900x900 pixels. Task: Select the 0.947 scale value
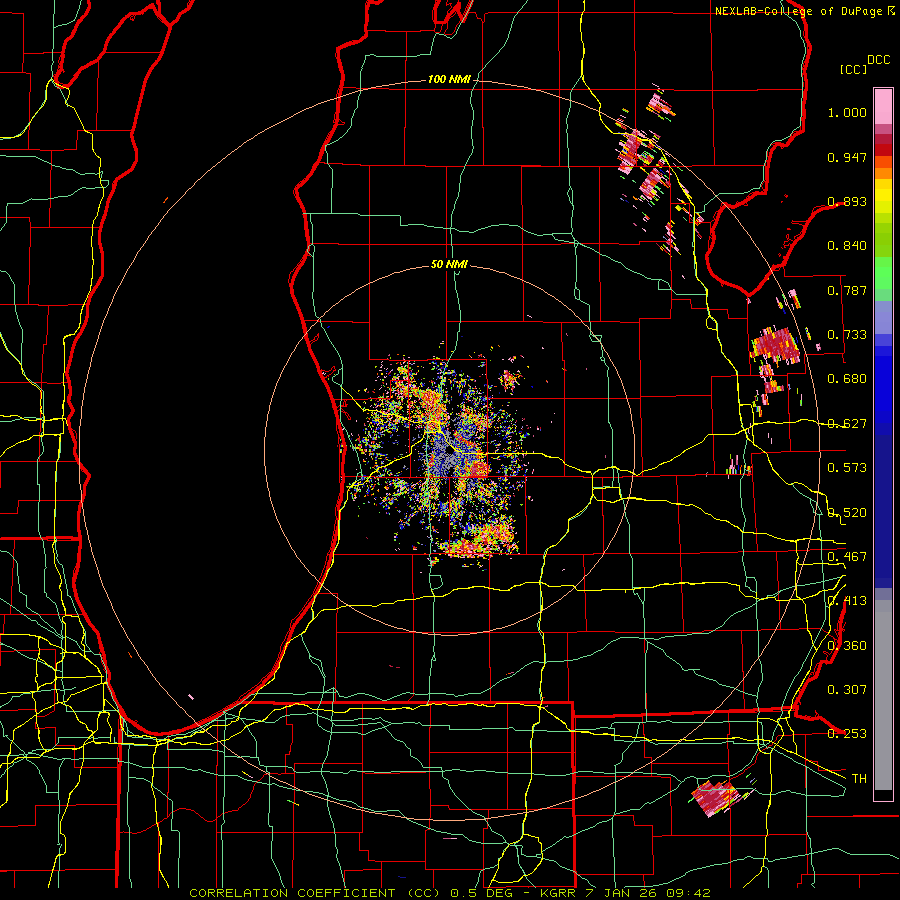click(x=847, y=157)
